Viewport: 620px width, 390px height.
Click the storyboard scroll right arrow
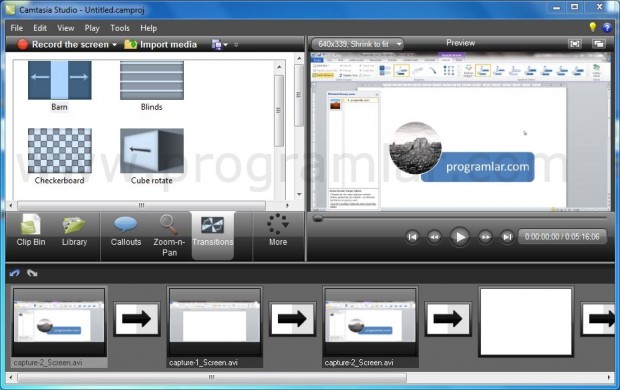coord(609,378)
